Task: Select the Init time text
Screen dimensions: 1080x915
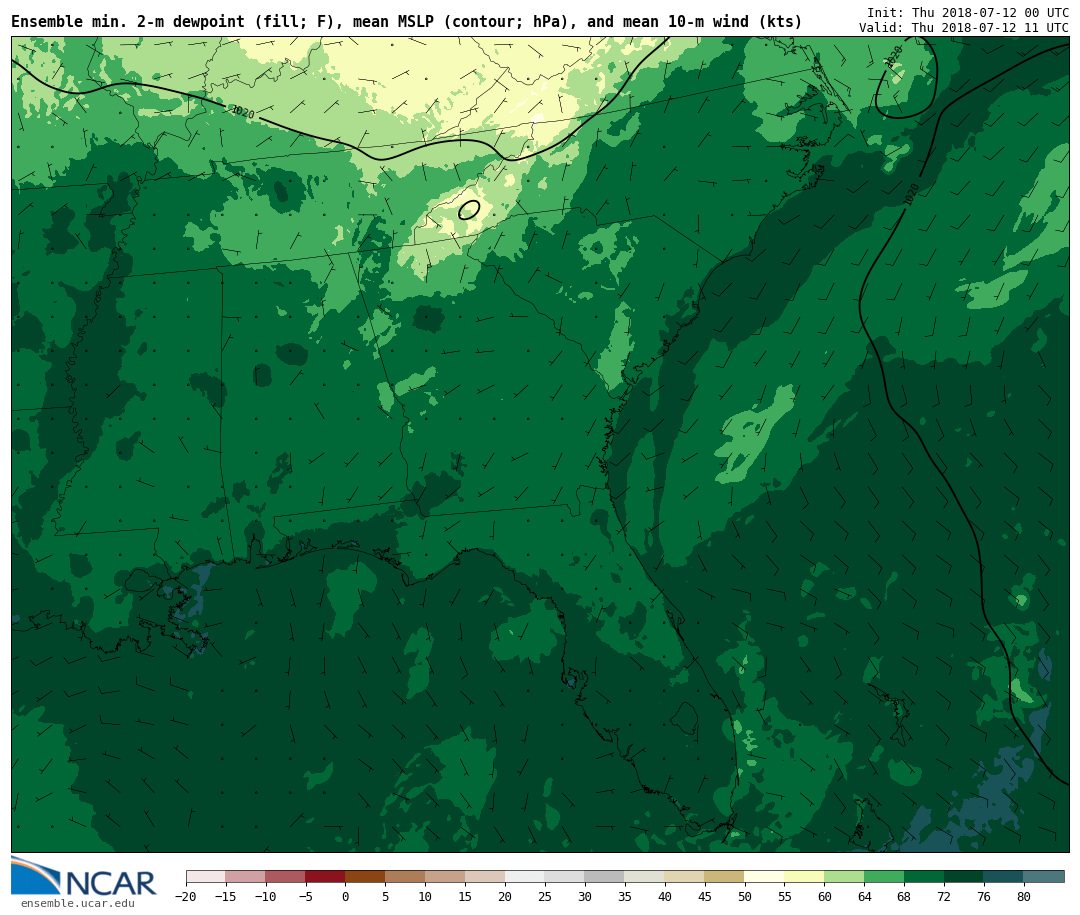Action: [x=967, y=13]
